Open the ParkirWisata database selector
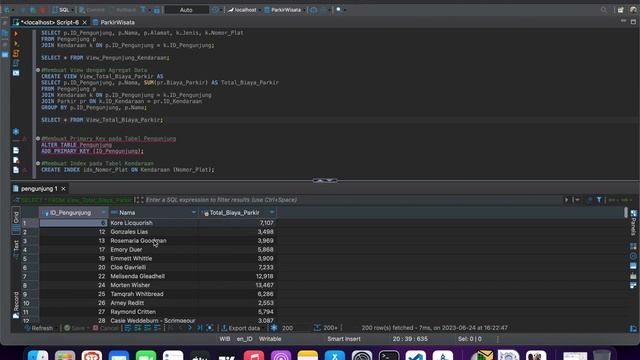Viewport: 640px width, 360px height. click(x=283, y=10)
